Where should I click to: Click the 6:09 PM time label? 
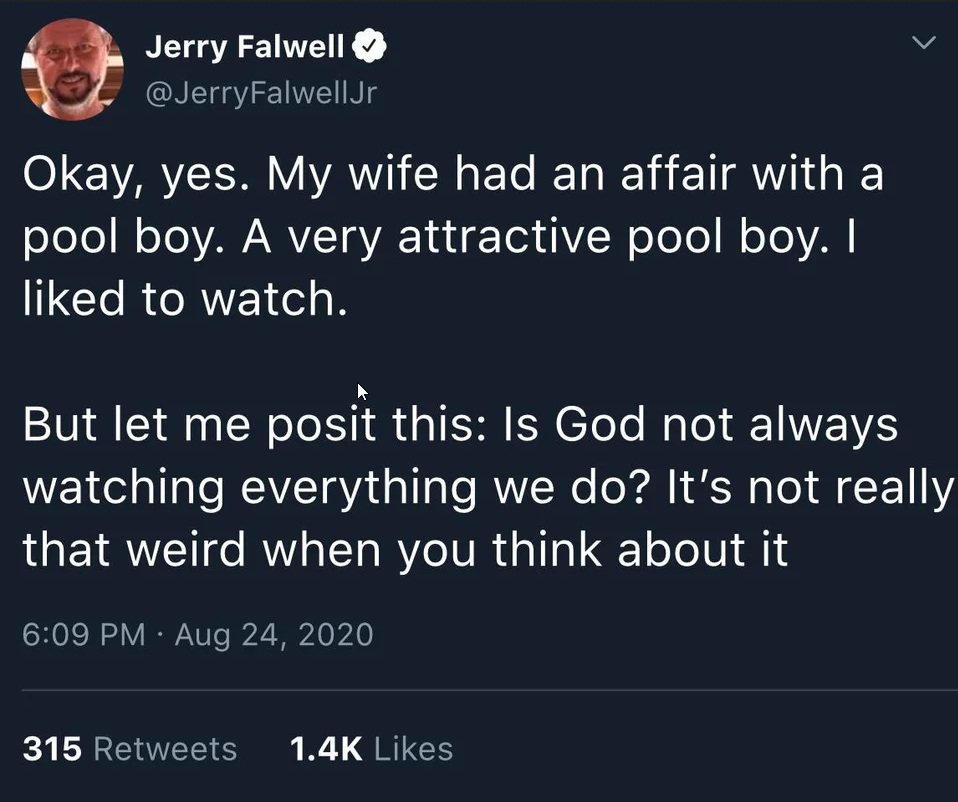pyautogui.click(x=85, y=634)
